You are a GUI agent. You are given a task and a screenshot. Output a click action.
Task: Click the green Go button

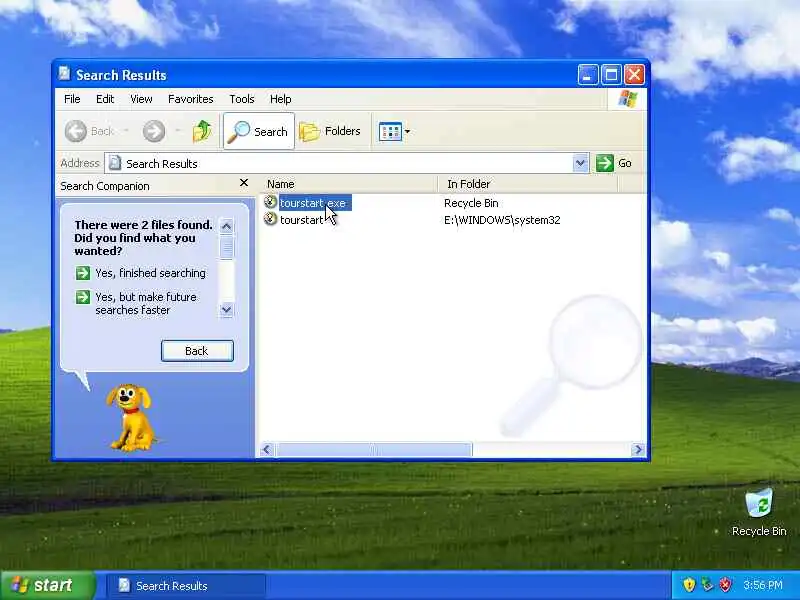[614, 163]
